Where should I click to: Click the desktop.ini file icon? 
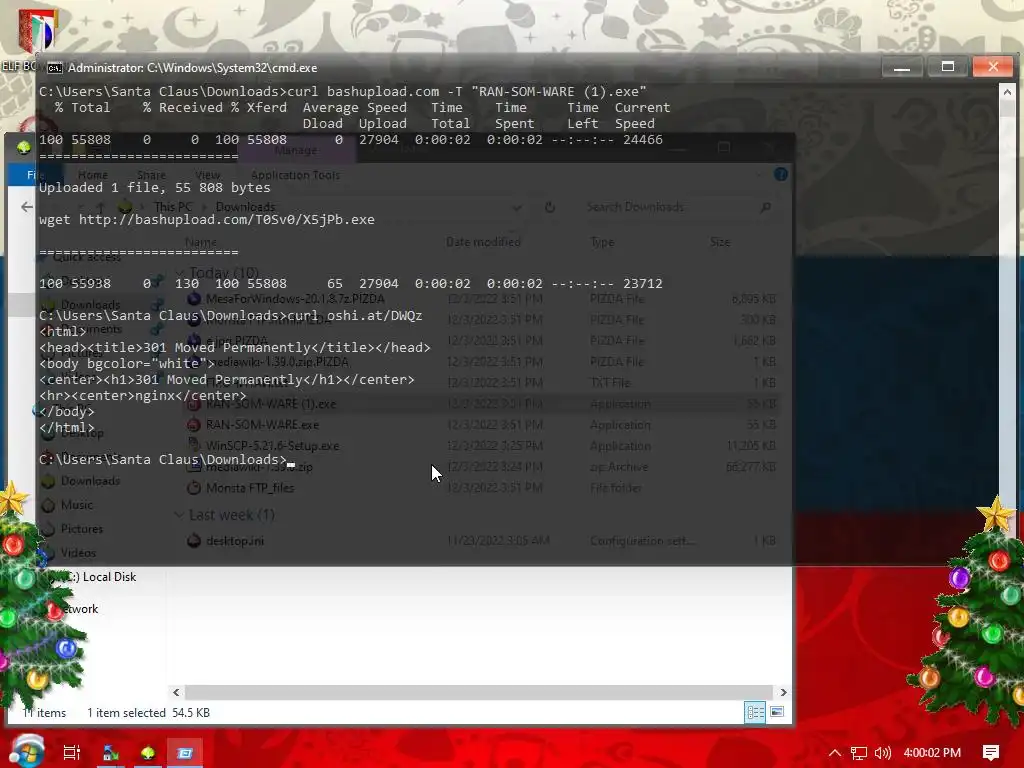(193, 541)
